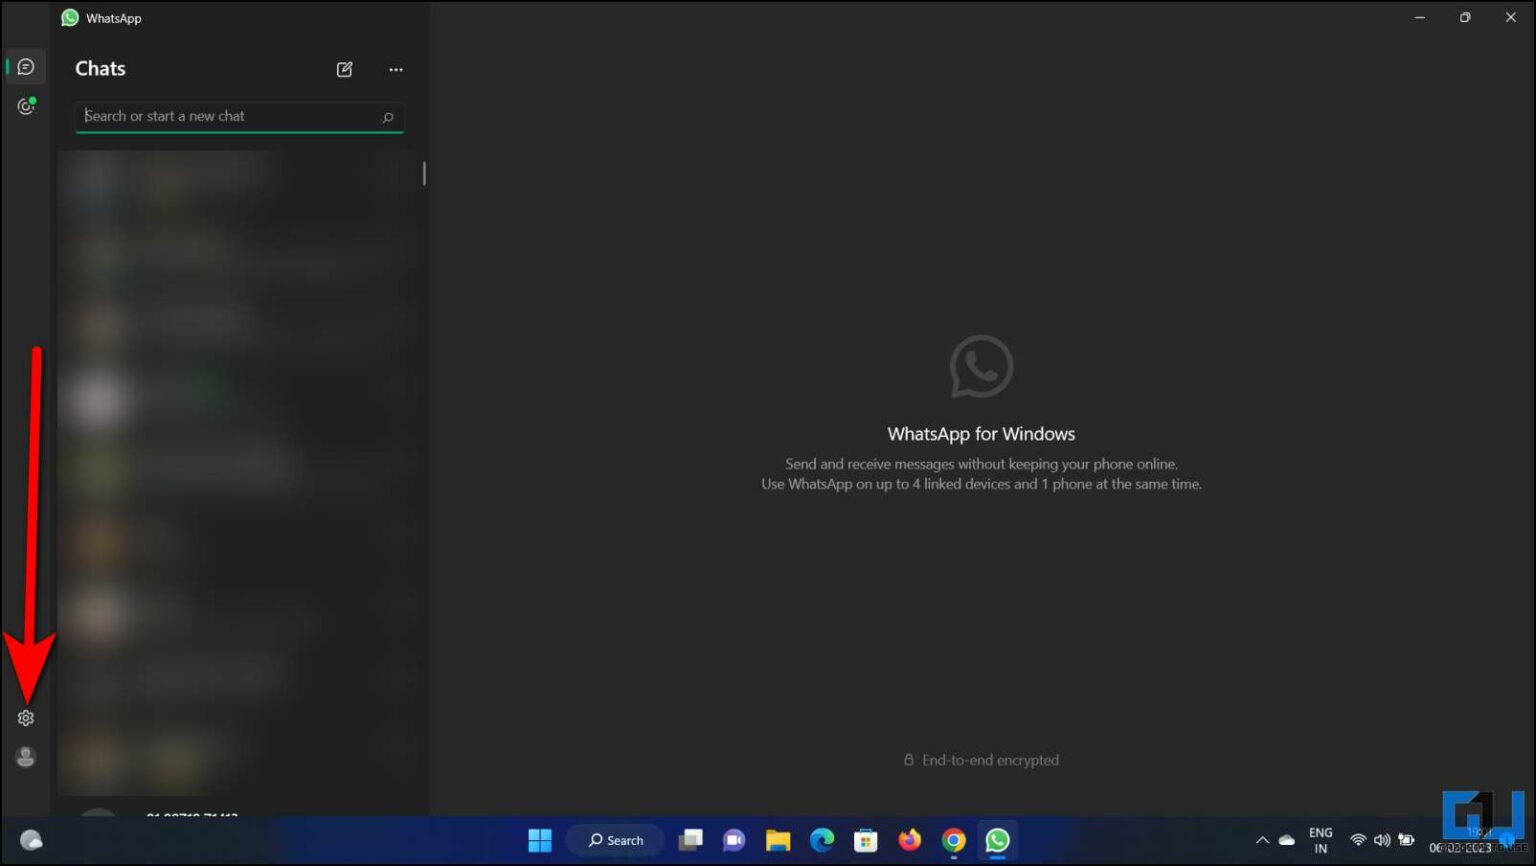Open the three-dot options menu in Chats

[x=396, y=69]
